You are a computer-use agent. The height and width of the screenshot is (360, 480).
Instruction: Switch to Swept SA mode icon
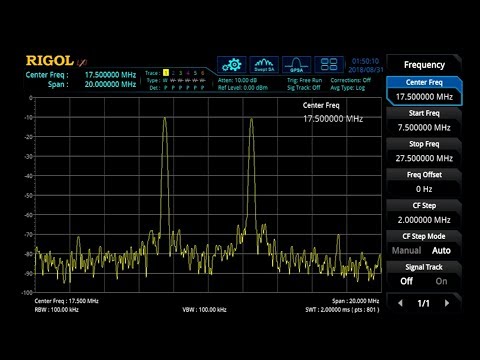(264, 64)
